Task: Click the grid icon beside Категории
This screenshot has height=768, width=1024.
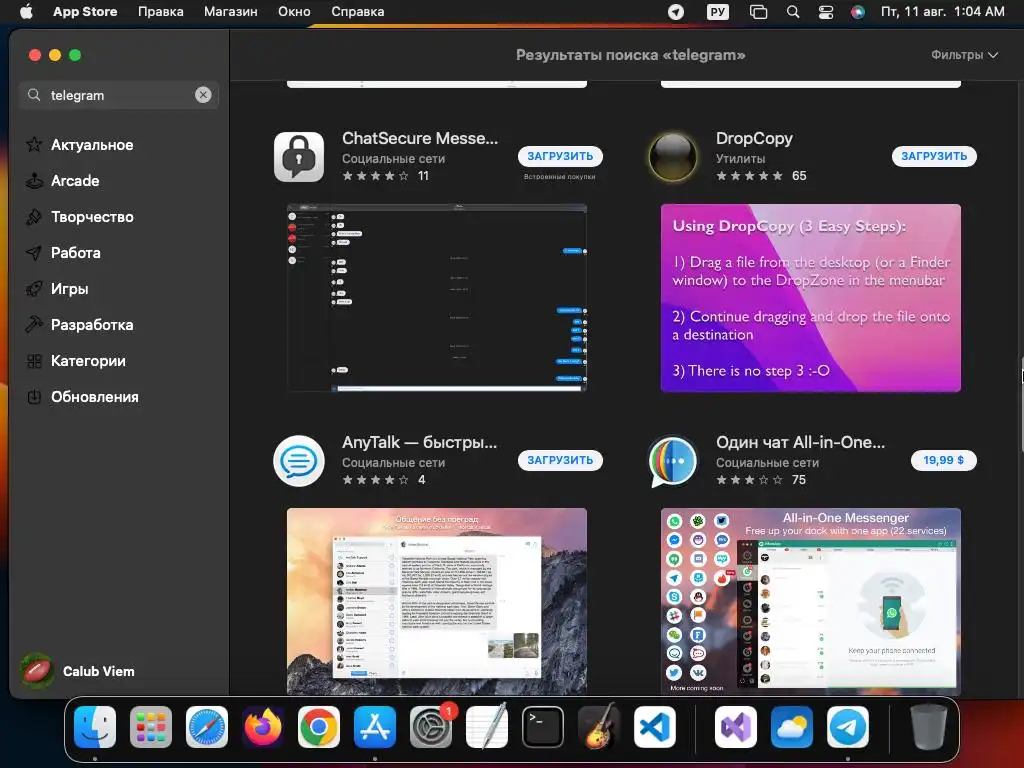Action: pyautogui.click(x=34, y=360)
